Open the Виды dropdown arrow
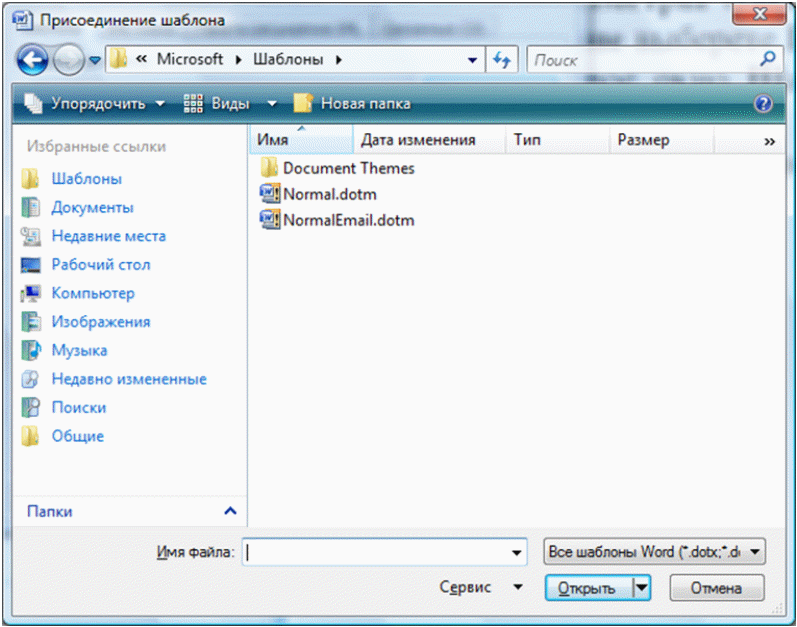 coord(272,104)
